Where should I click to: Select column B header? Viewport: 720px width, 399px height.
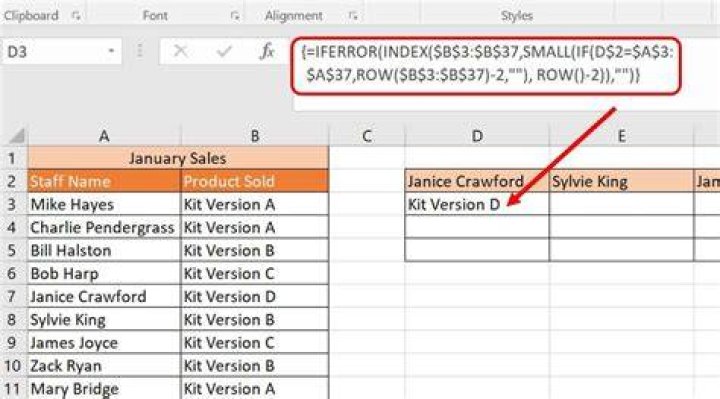[255, 136]
